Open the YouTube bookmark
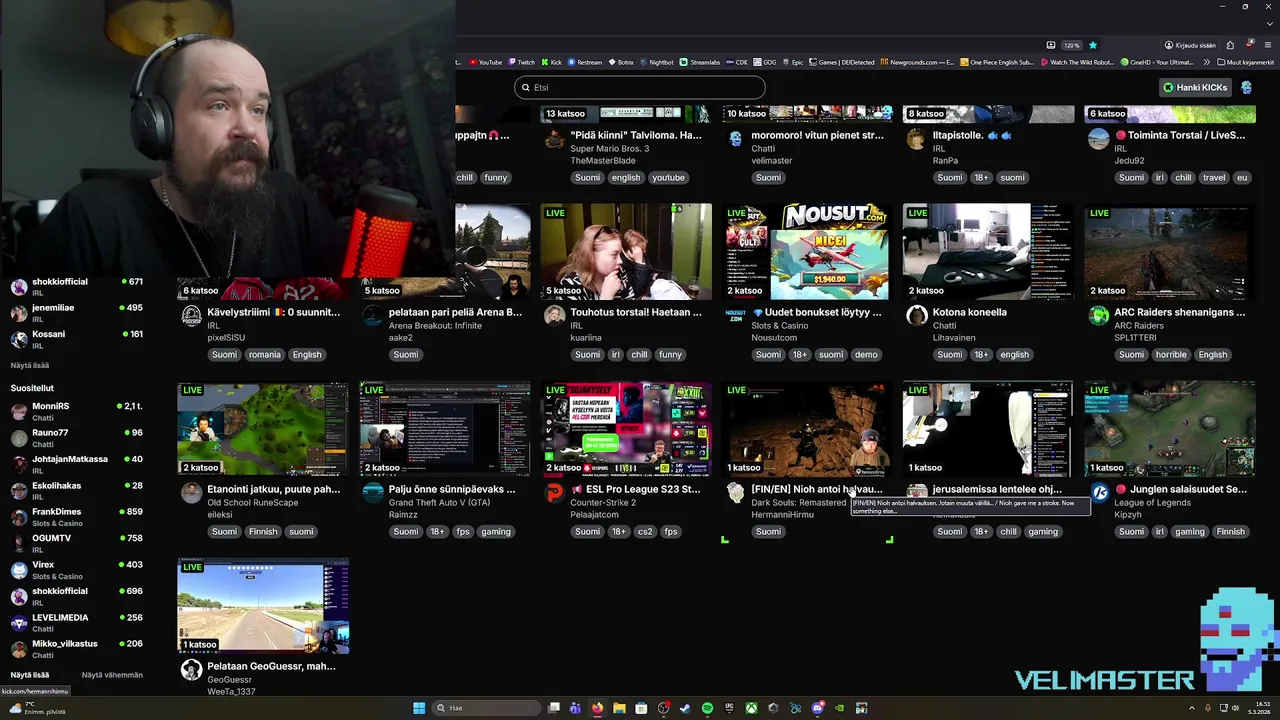Image resolution: width=1280 pixels, height=720 pixels. click(x=485, y=62)
